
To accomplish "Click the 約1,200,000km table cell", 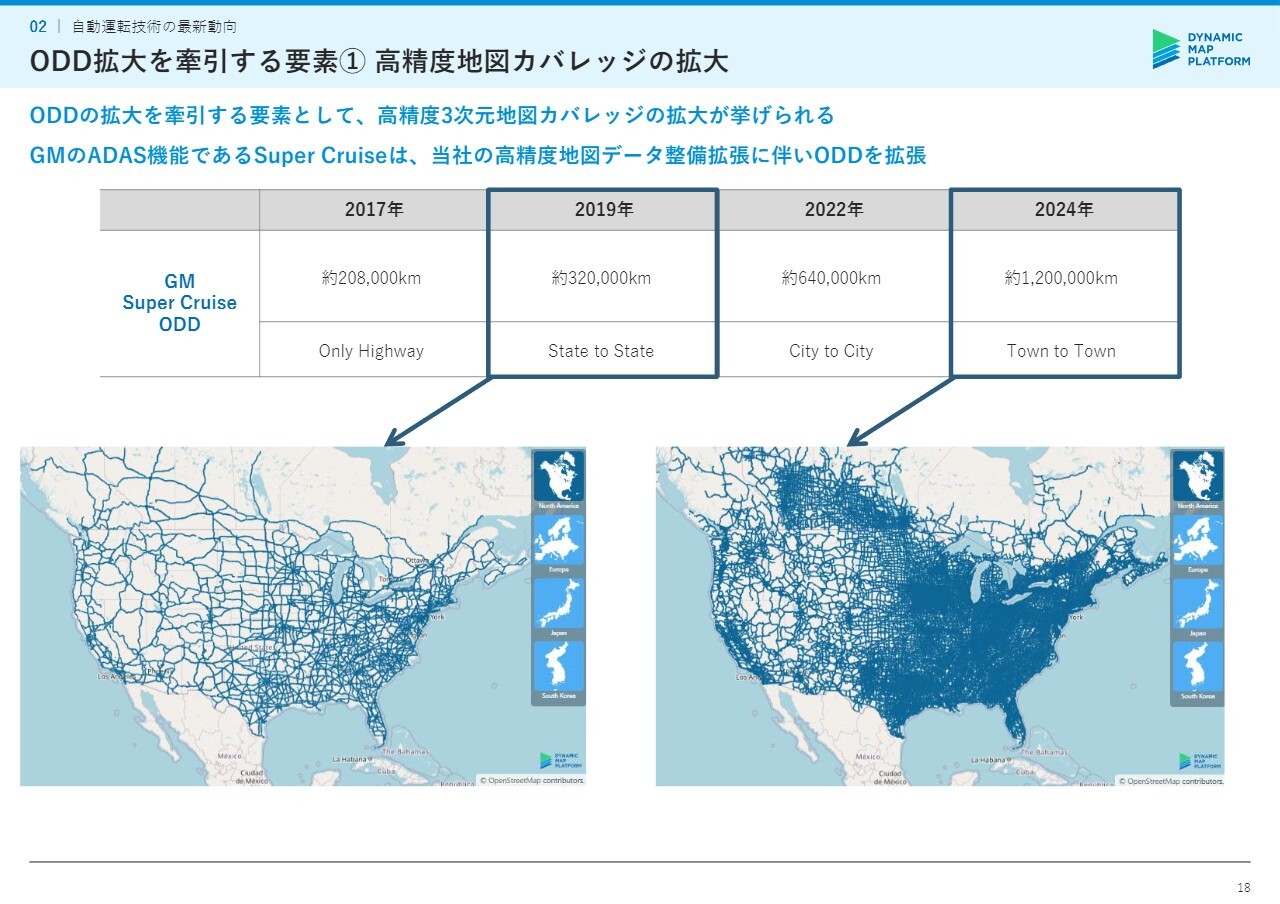I will 1061,278.
